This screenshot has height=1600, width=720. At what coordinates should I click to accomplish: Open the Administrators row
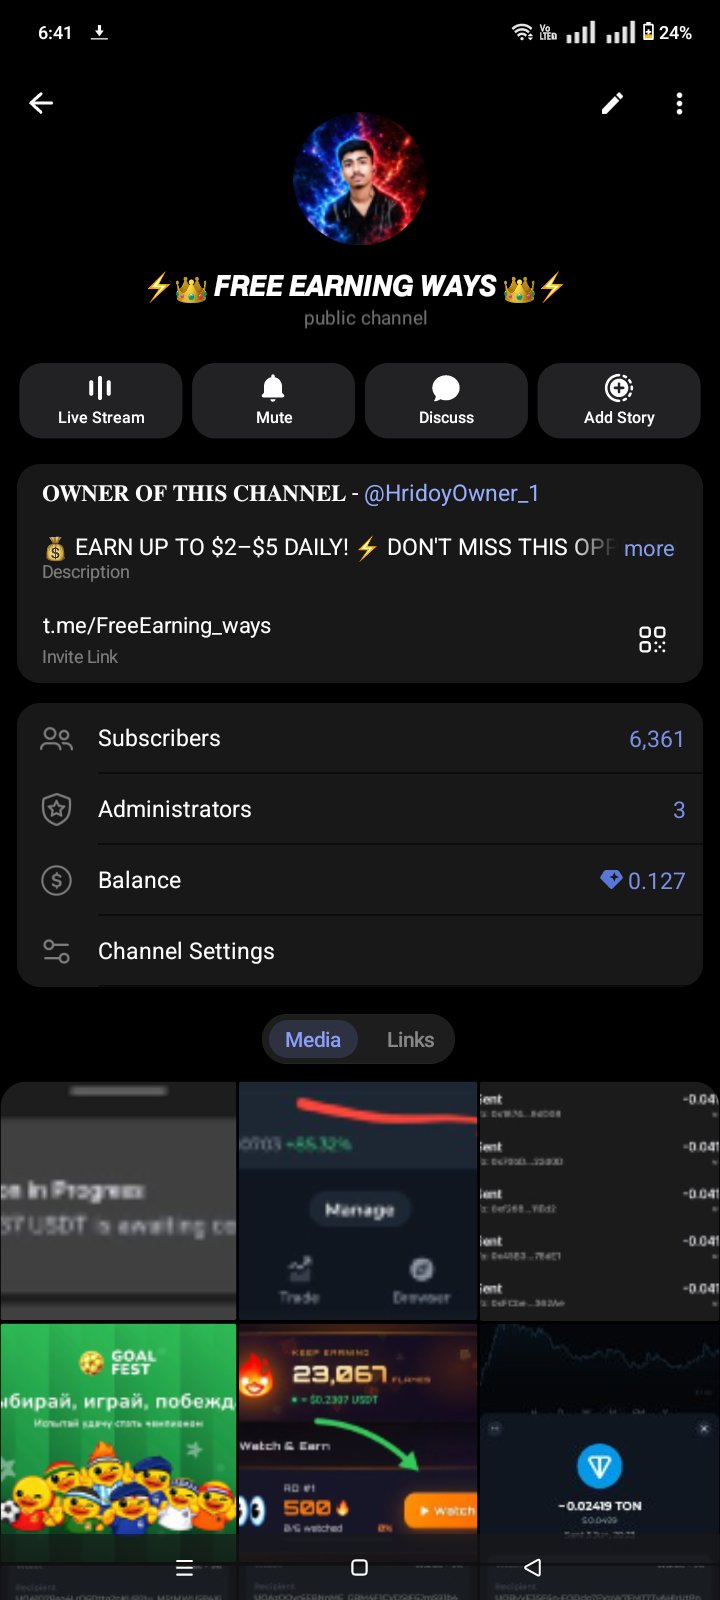coord(360,810)
